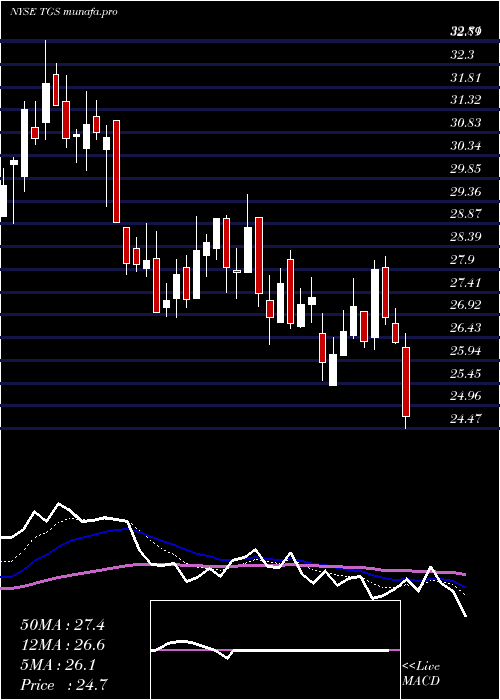Click the tall red candlestick dropping to 28.87
Image resolution: width=500 pixels, height=700 pixels.
[x=116, y=171]
